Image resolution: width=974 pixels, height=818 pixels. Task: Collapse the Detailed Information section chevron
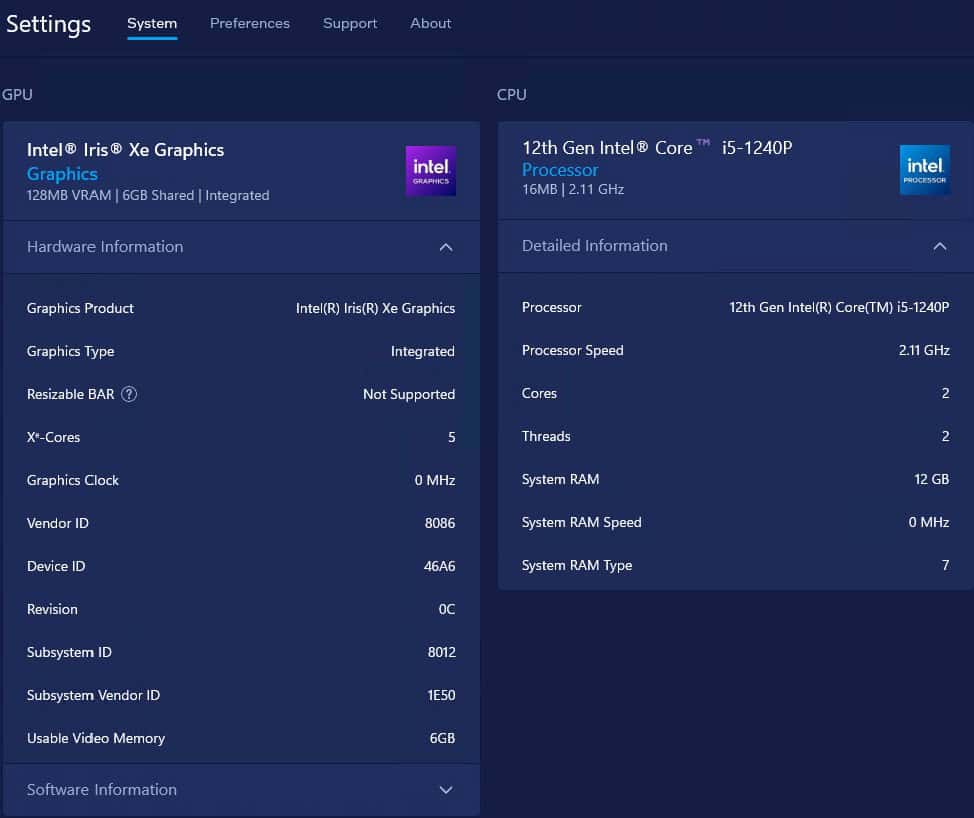(x=940, y=246)
